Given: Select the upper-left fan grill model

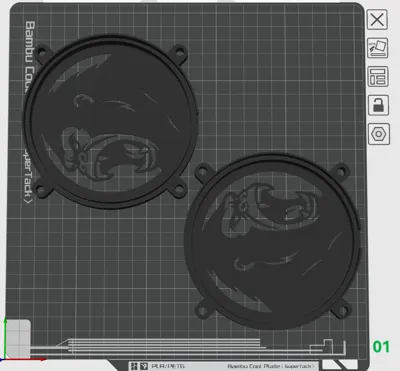Looking at the screenshot, I should 112,122.
